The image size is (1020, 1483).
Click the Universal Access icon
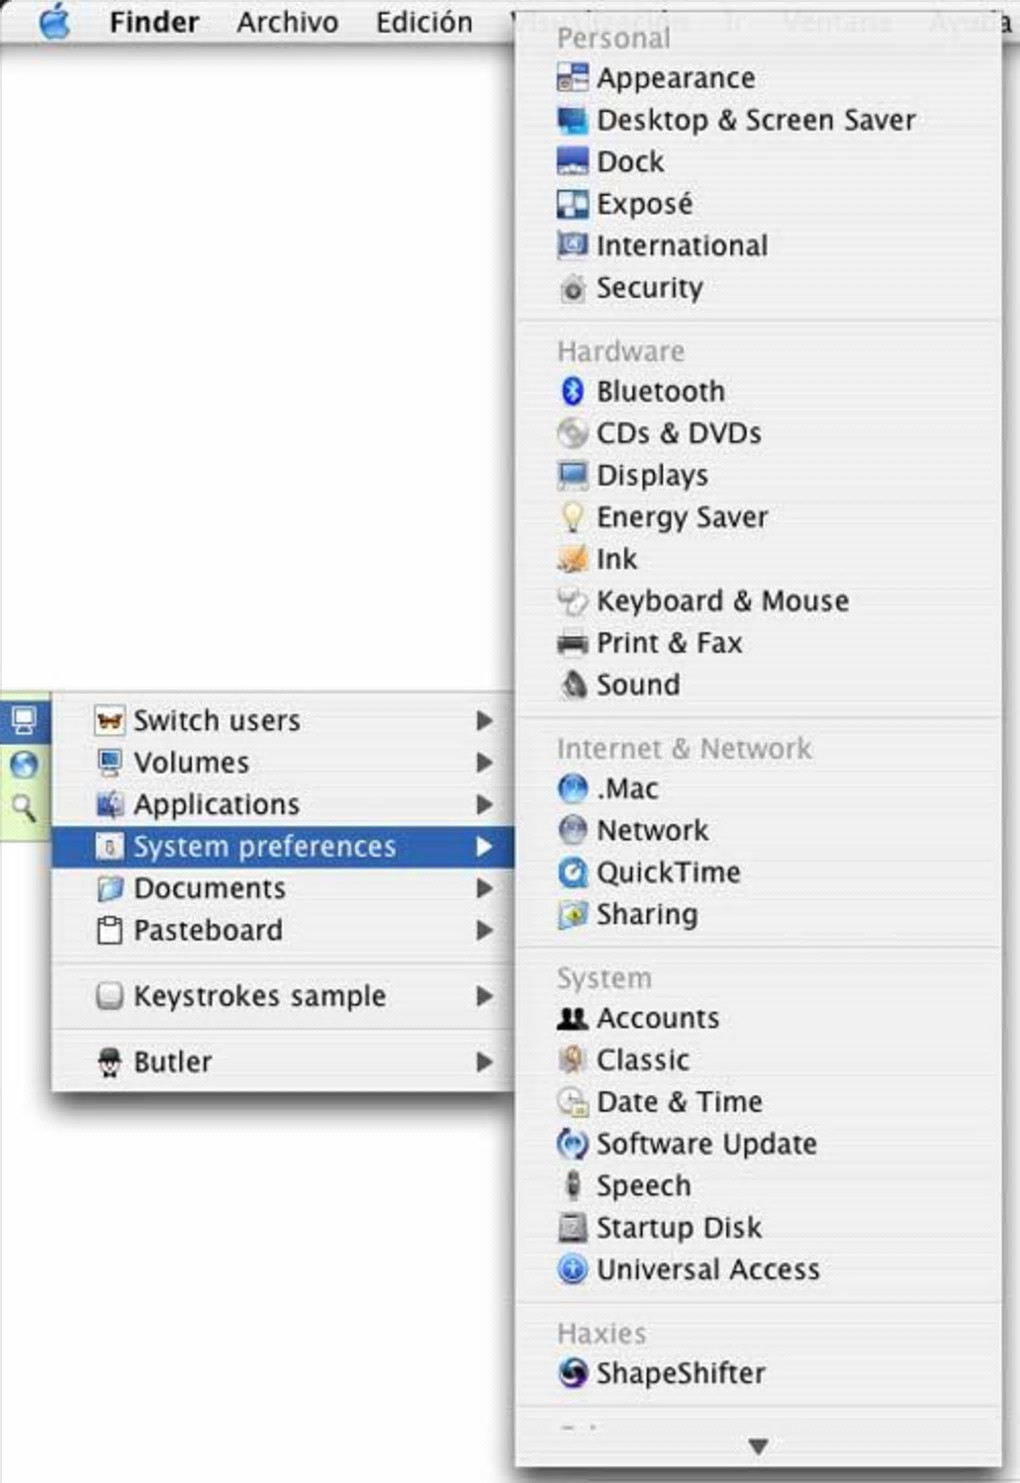tap(572, 1269)
